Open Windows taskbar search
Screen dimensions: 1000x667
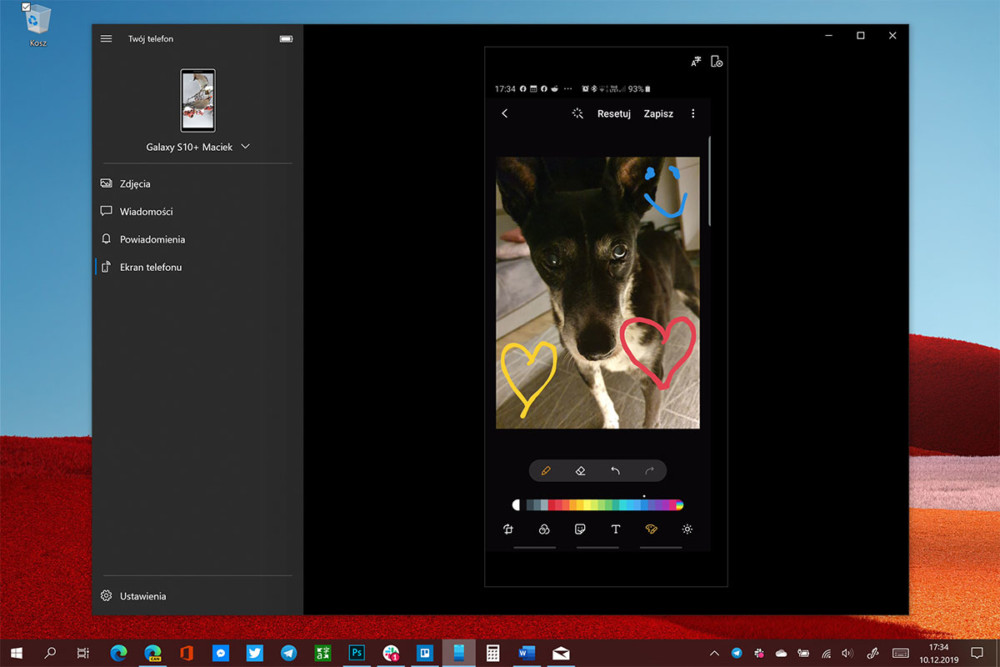coord(50,653)
